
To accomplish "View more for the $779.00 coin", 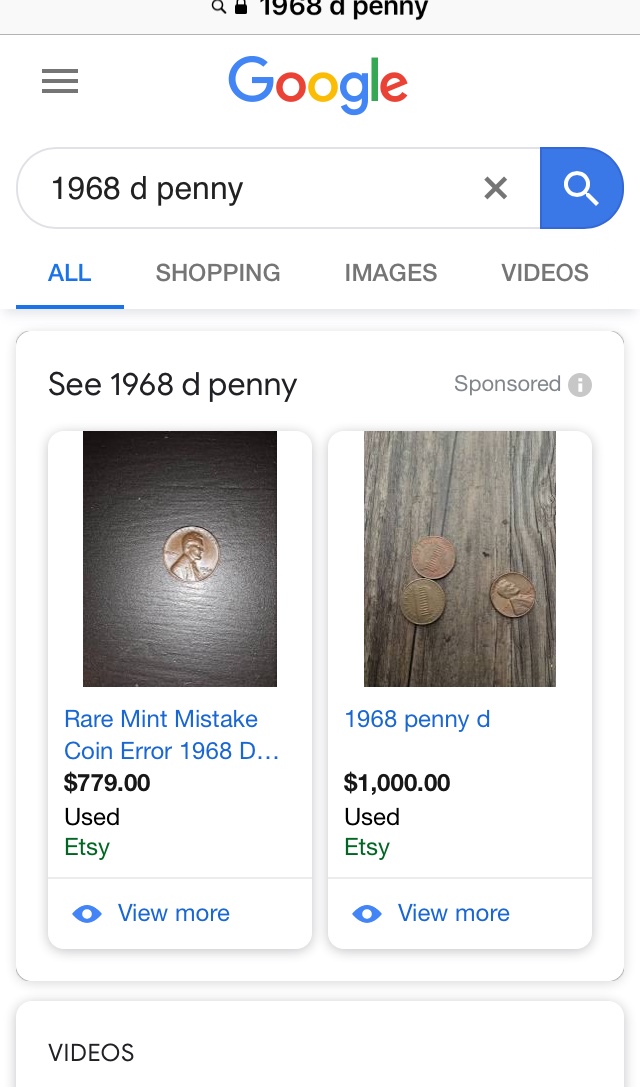I will coord(173,914).
